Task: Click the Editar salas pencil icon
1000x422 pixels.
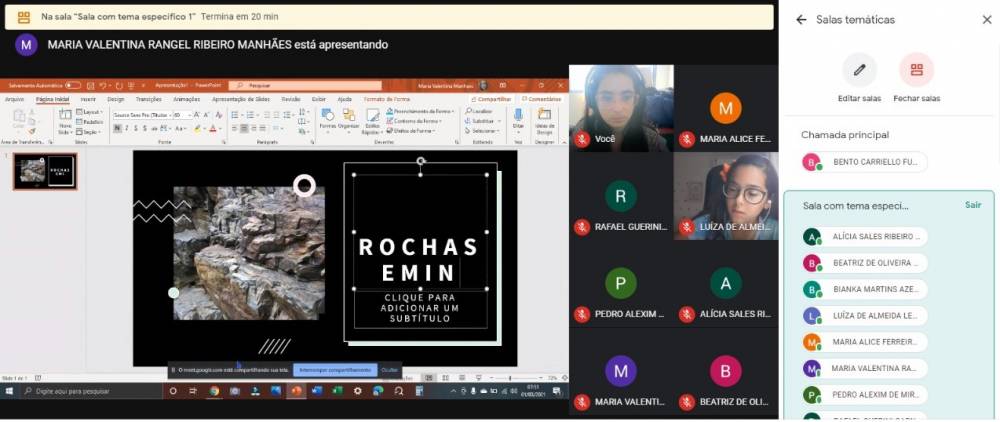Action: (x=859, y=70)
